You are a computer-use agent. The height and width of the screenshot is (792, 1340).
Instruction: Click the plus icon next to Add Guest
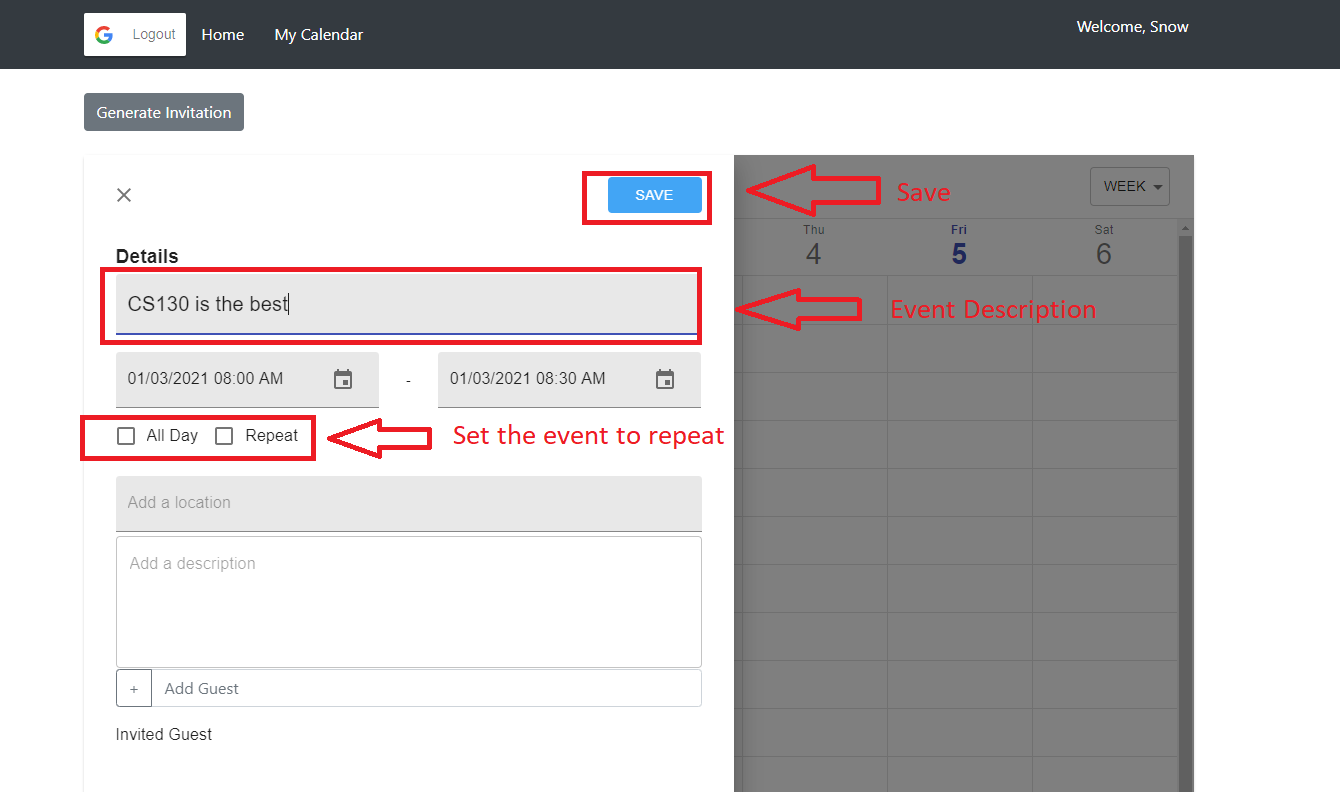tap(133, 688)
